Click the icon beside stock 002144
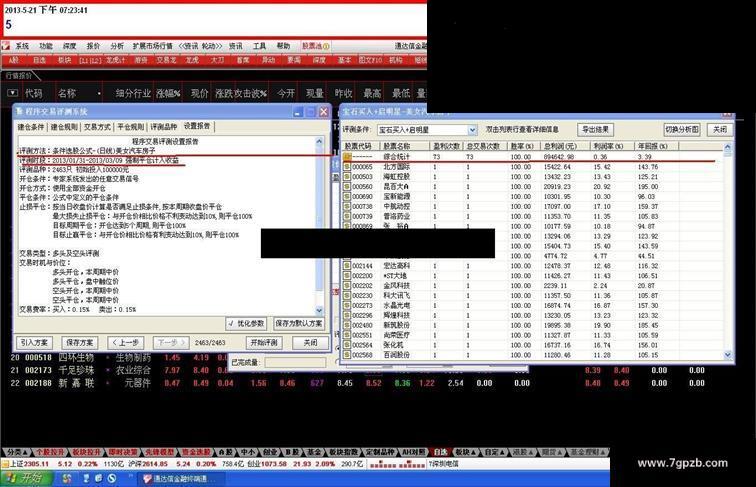756x487 pixels. coord(347,265)
